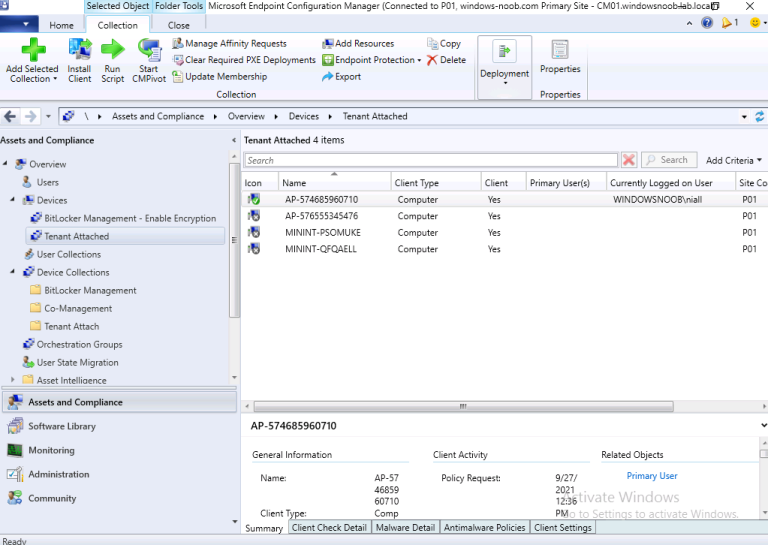Viewport: 768px width, 545px height.
Task: Expand the Asset Intelligence tree node
Action: [14, 380]
